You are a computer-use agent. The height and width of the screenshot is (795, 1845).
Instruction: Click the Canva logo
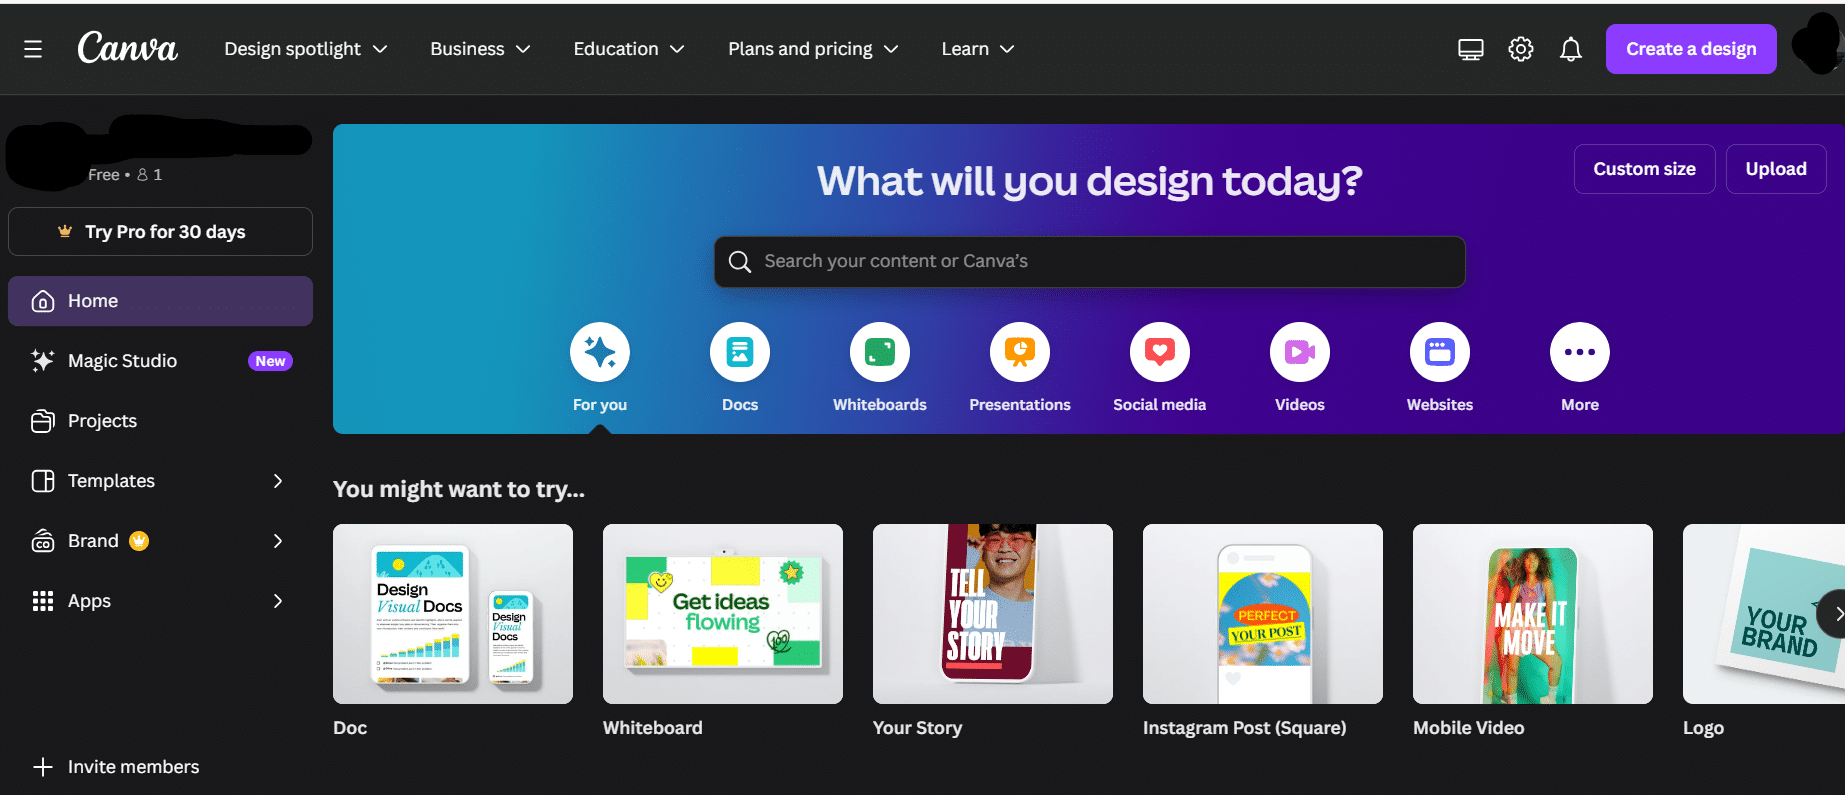click(x=128, y=48)
